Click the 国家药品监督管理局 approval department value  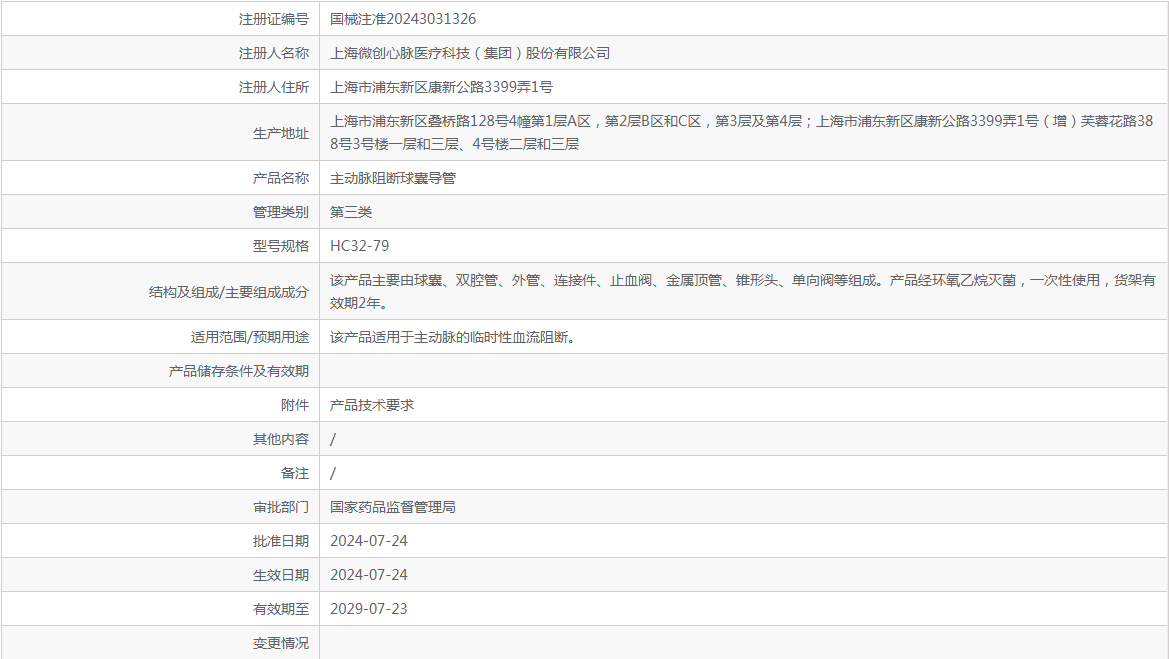pos(393,507)
